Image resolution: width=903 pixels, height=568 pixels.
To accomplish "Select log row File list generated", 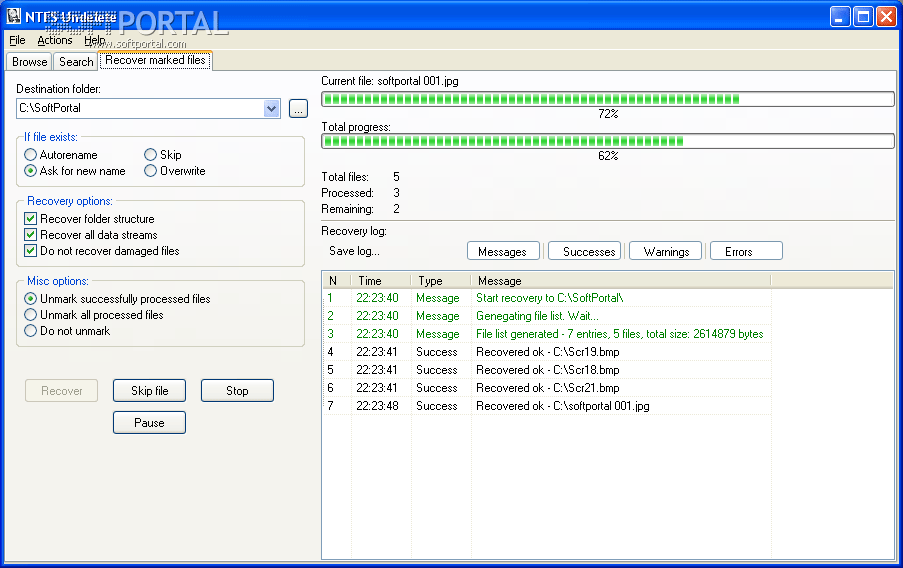I will [547, 334].
